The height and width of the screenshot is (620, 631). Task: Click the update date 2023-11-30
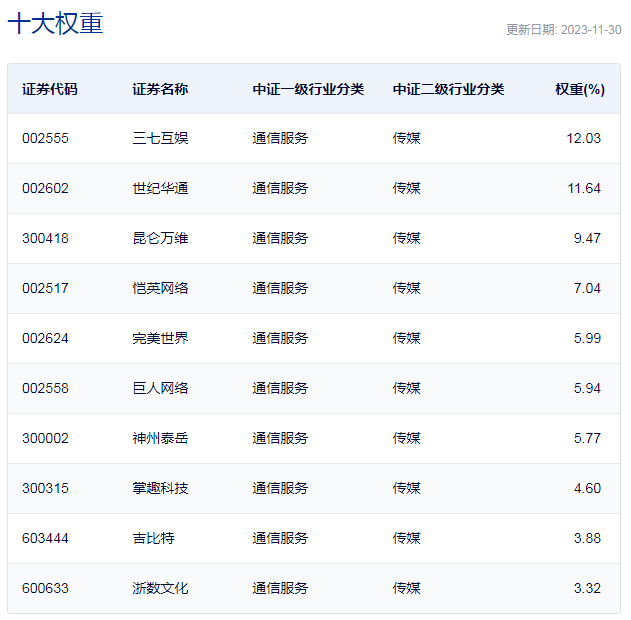coord(591,30)
